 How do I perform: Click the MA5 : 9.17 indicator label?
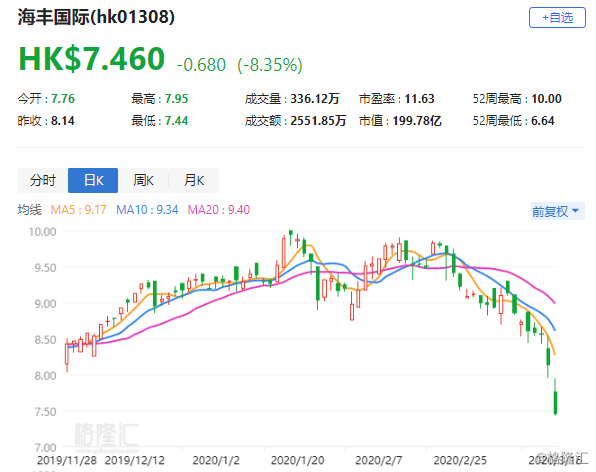[78, 210]
